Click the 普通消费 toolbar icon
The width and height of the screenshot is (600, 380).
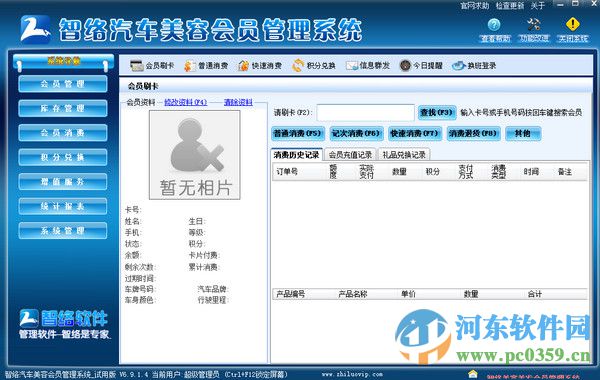189,66
